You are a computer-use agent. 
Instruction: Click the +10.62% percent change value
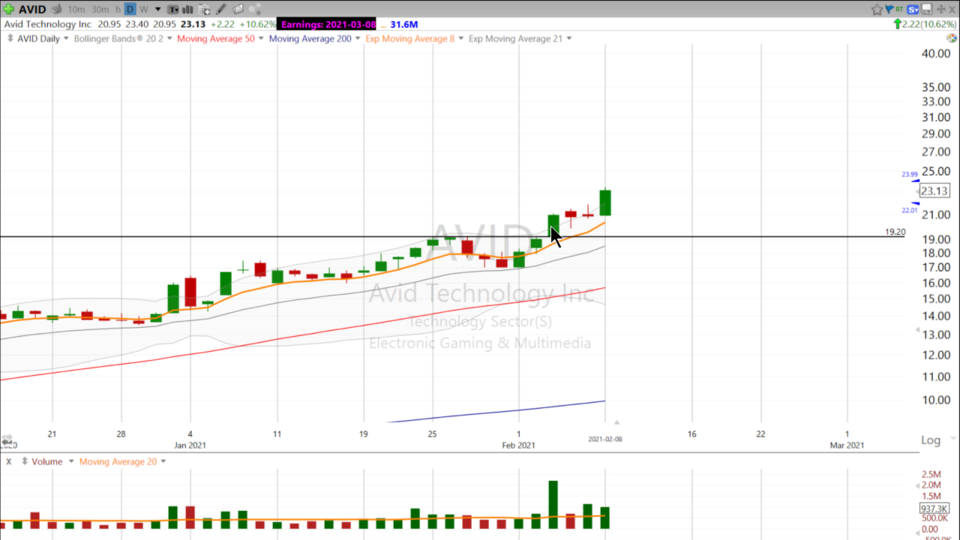pyautogui.click(x=257, y=24)
